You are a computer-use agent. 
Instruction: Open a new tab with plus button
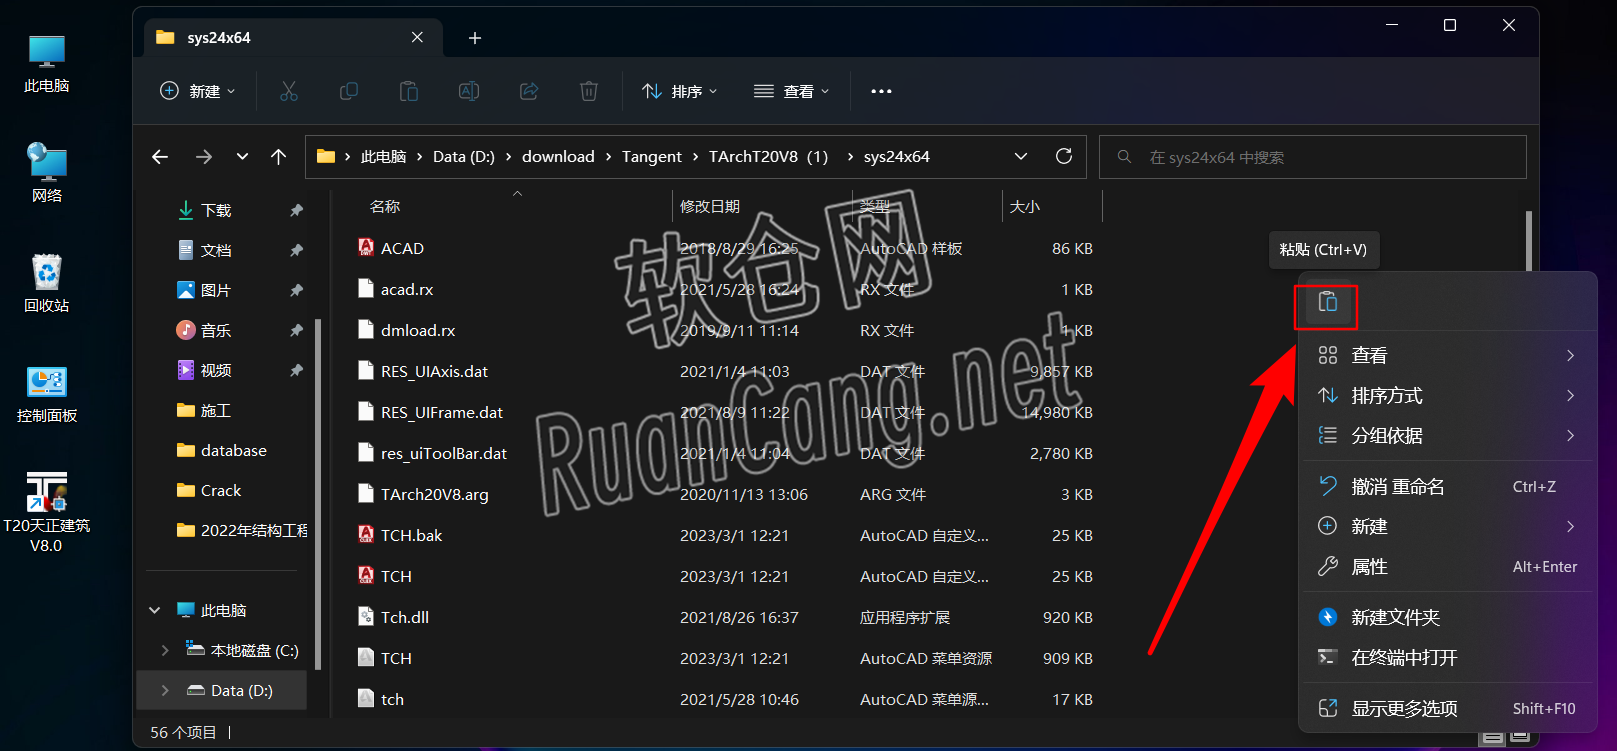[x=475, y=38]
